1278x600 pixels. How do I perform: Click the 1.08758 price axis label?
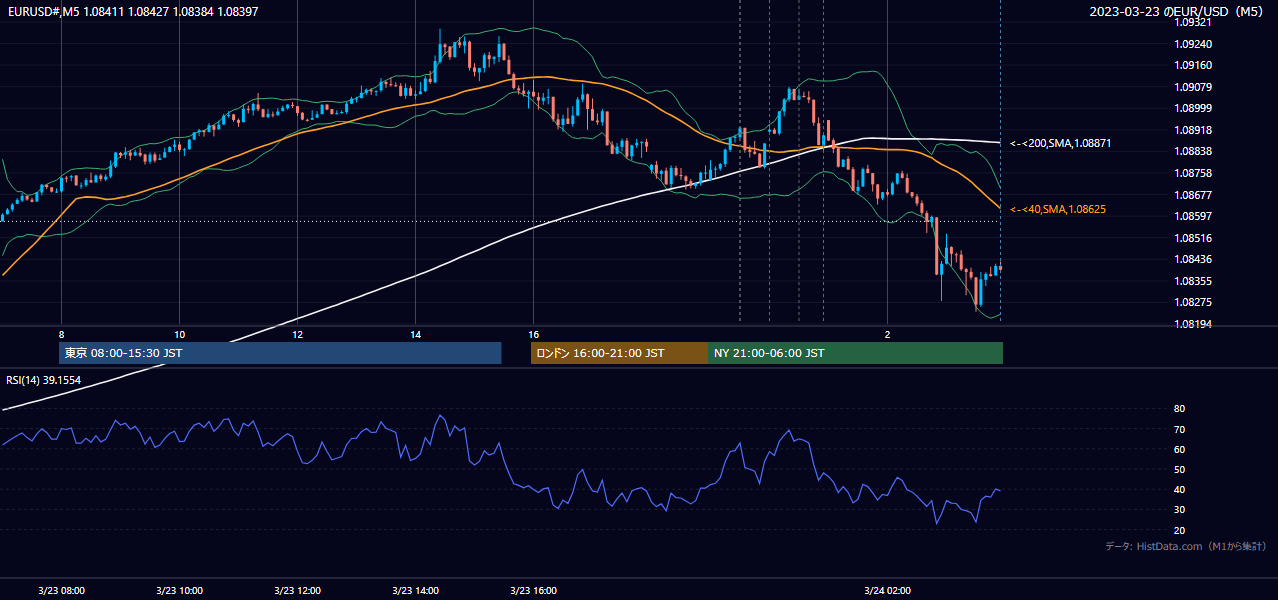coord(1193,173)
